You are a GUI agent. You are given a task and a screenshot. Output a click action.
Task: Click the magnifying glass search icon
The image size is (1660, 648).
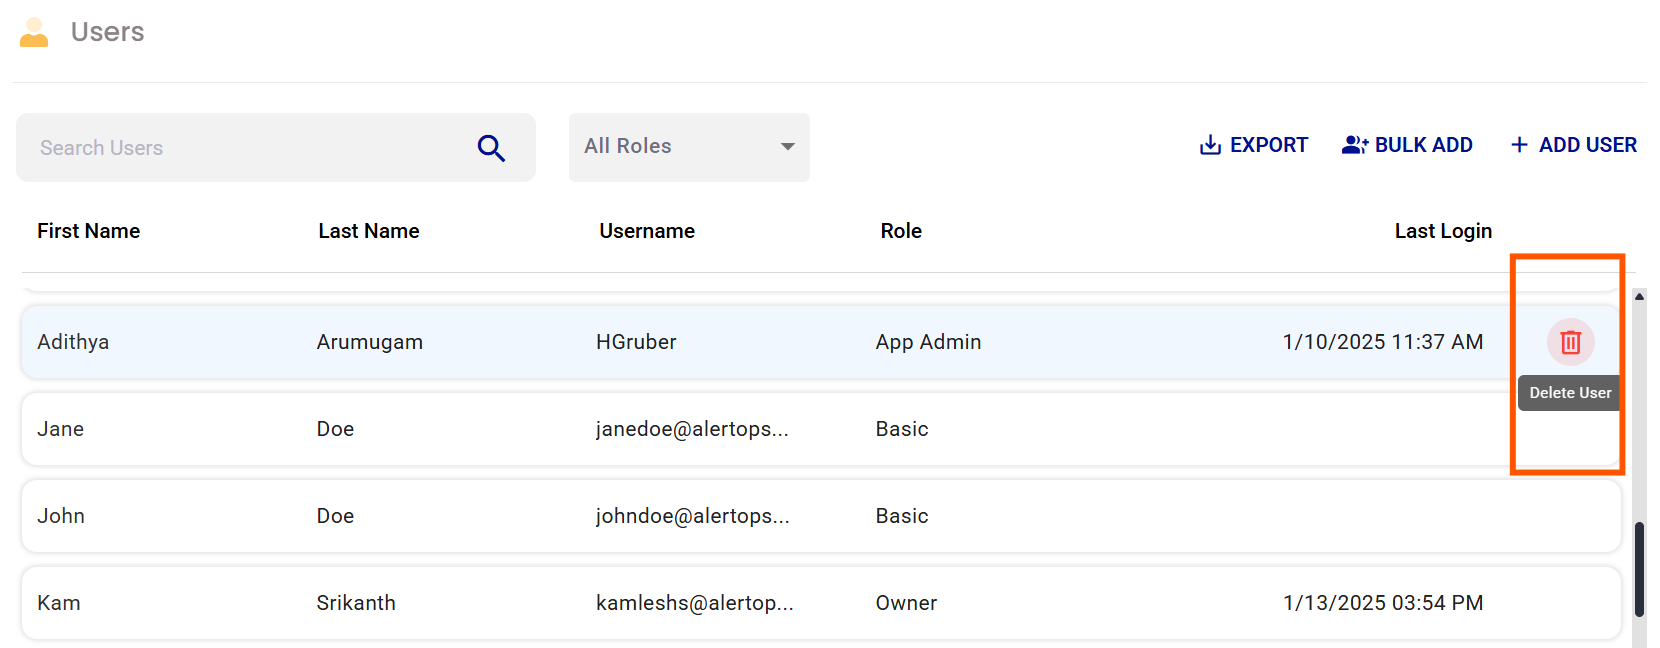[491, 148]
